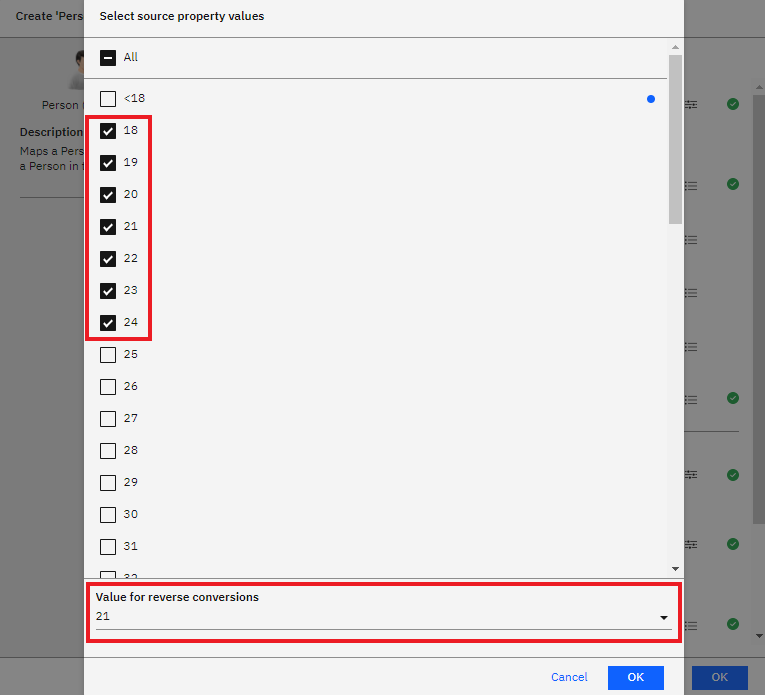
Task: Select the 30 value checkbox
Action: 108,515
